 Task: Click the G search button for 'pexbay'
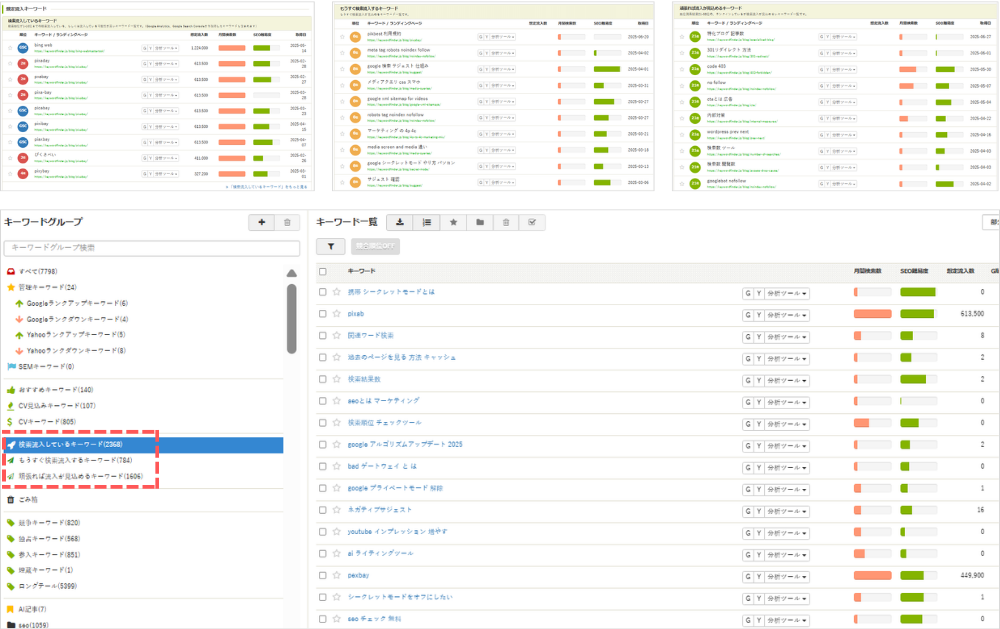point(747,576)
